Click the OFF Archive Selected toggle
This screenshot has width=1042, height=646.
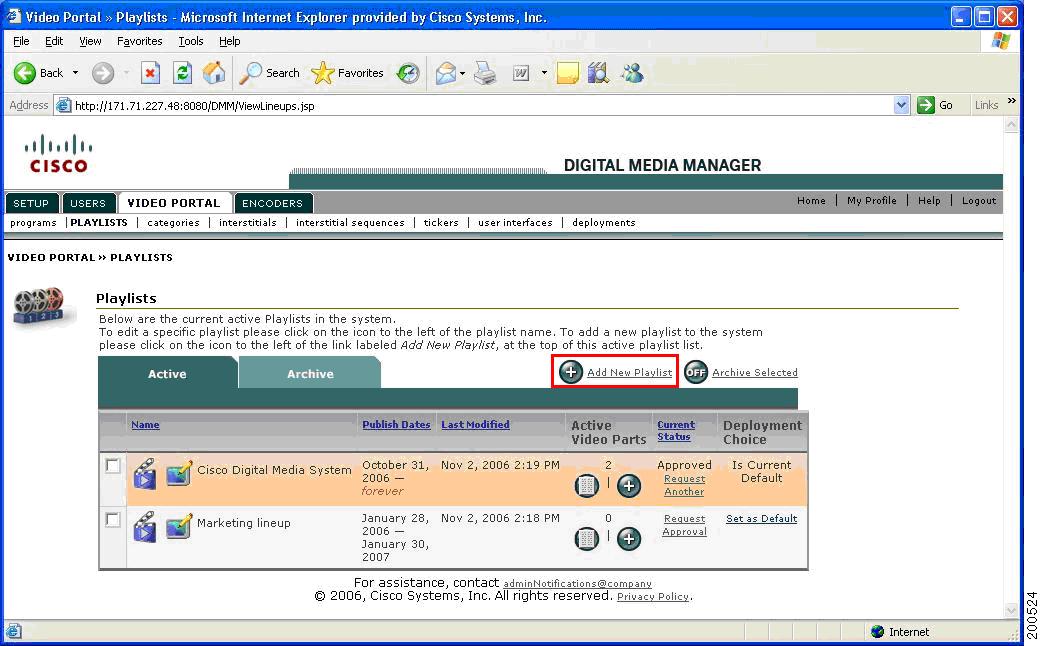696,371
